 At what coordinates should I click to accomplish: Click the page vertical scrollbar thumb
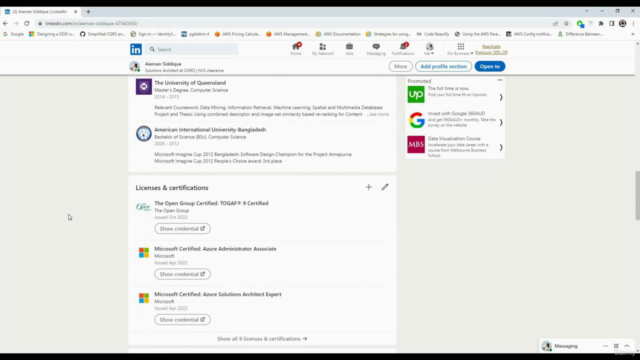tap(637, 196)
